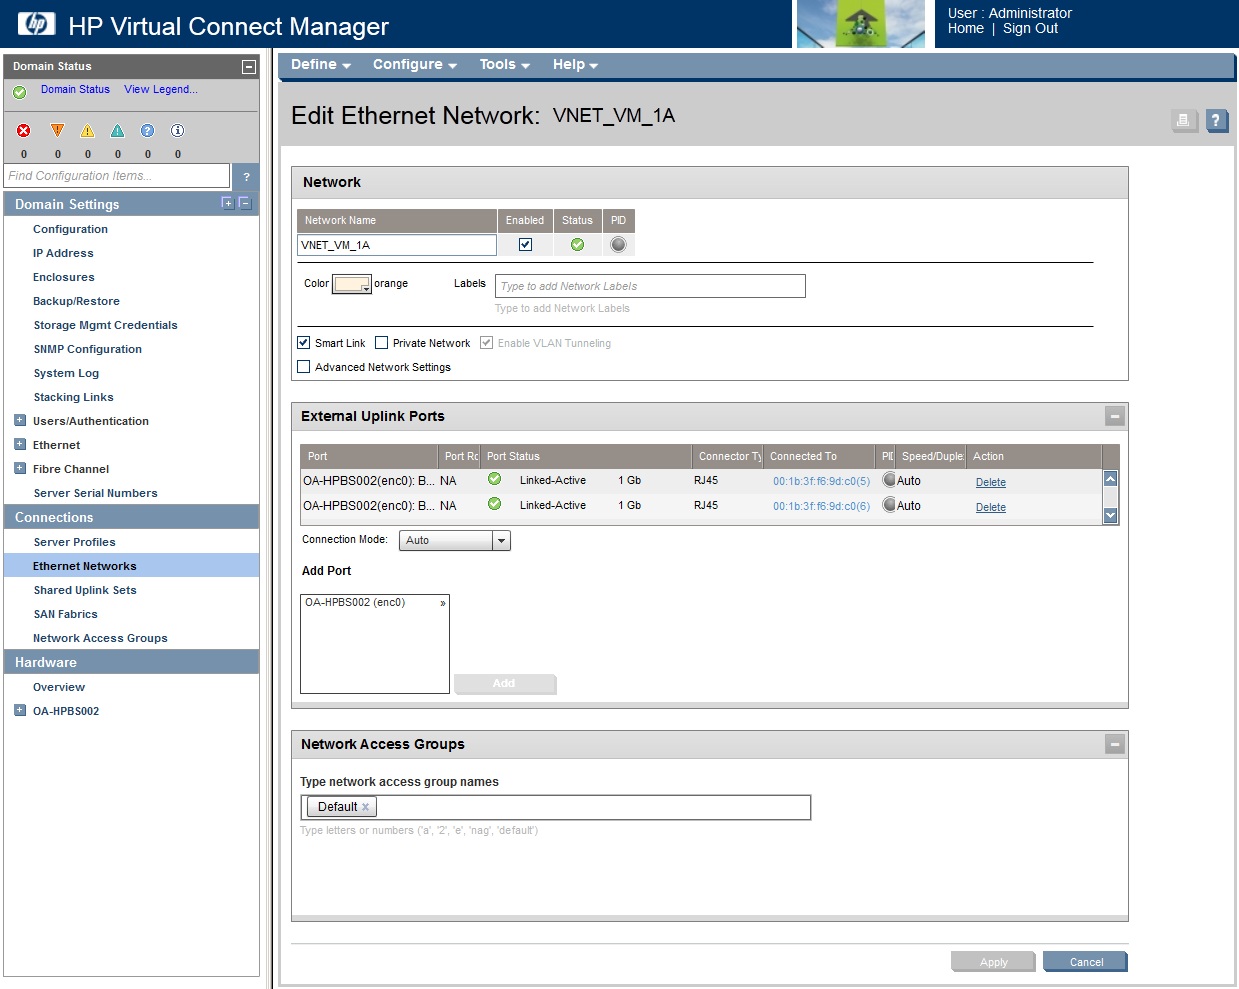Expand OA-HPBS002 (enc0) in Add Port list
This screenshot has width=1239, height=989.
coord(443,603)
